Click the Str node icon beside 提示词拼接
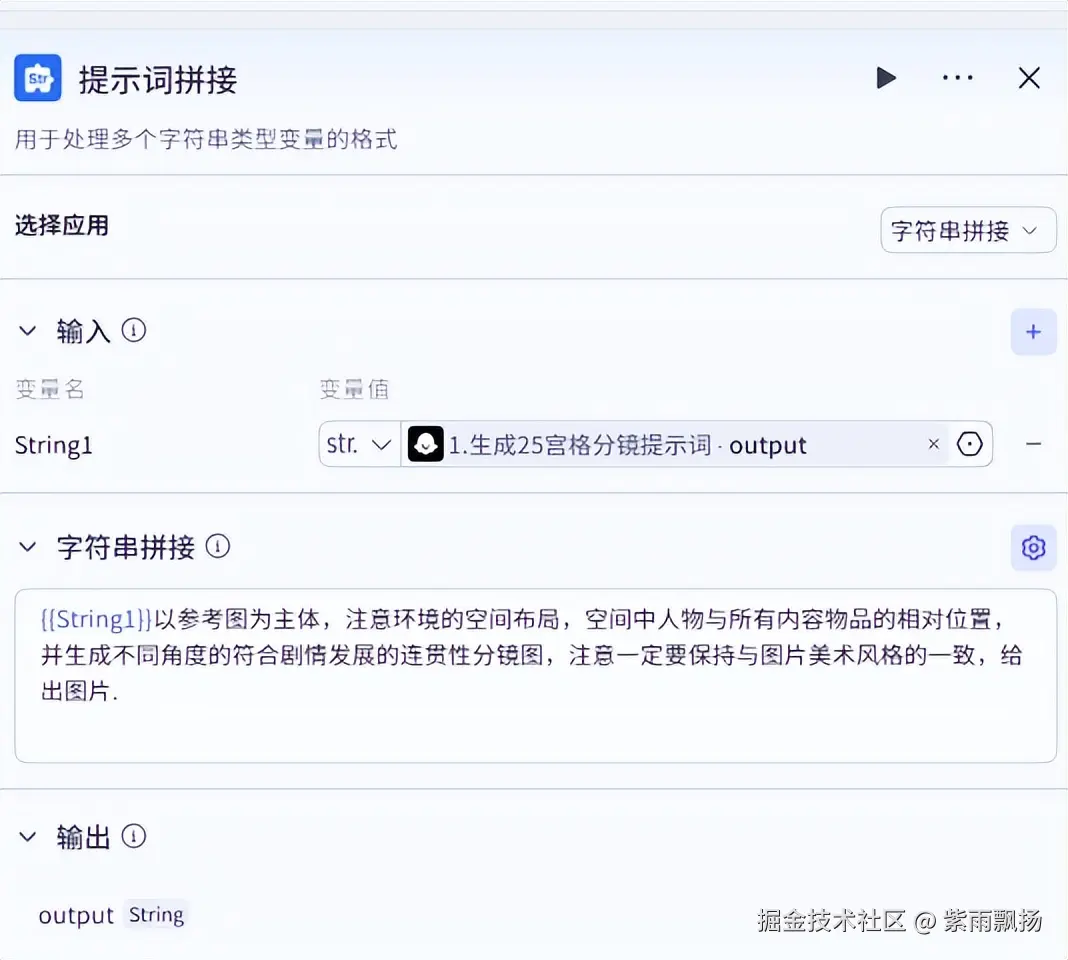This screenshot has width=1068, height=960. 37,78
